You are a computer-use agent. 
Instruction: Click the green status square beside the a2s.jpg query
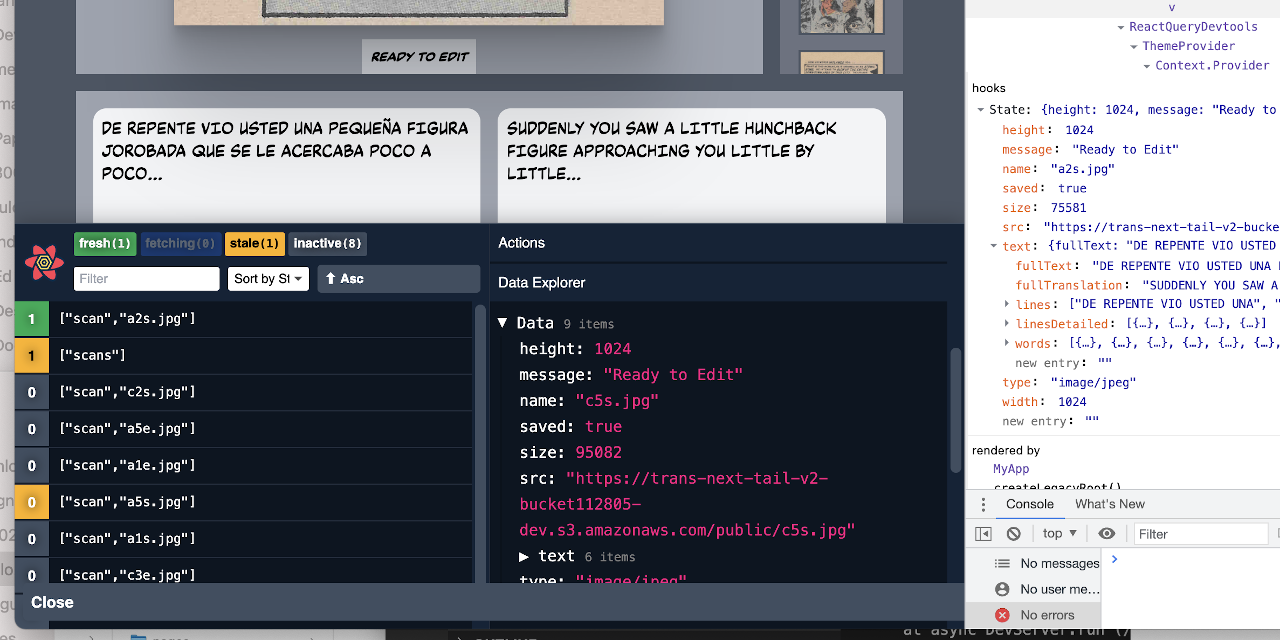pyautogui.click(x=31, y=317)
